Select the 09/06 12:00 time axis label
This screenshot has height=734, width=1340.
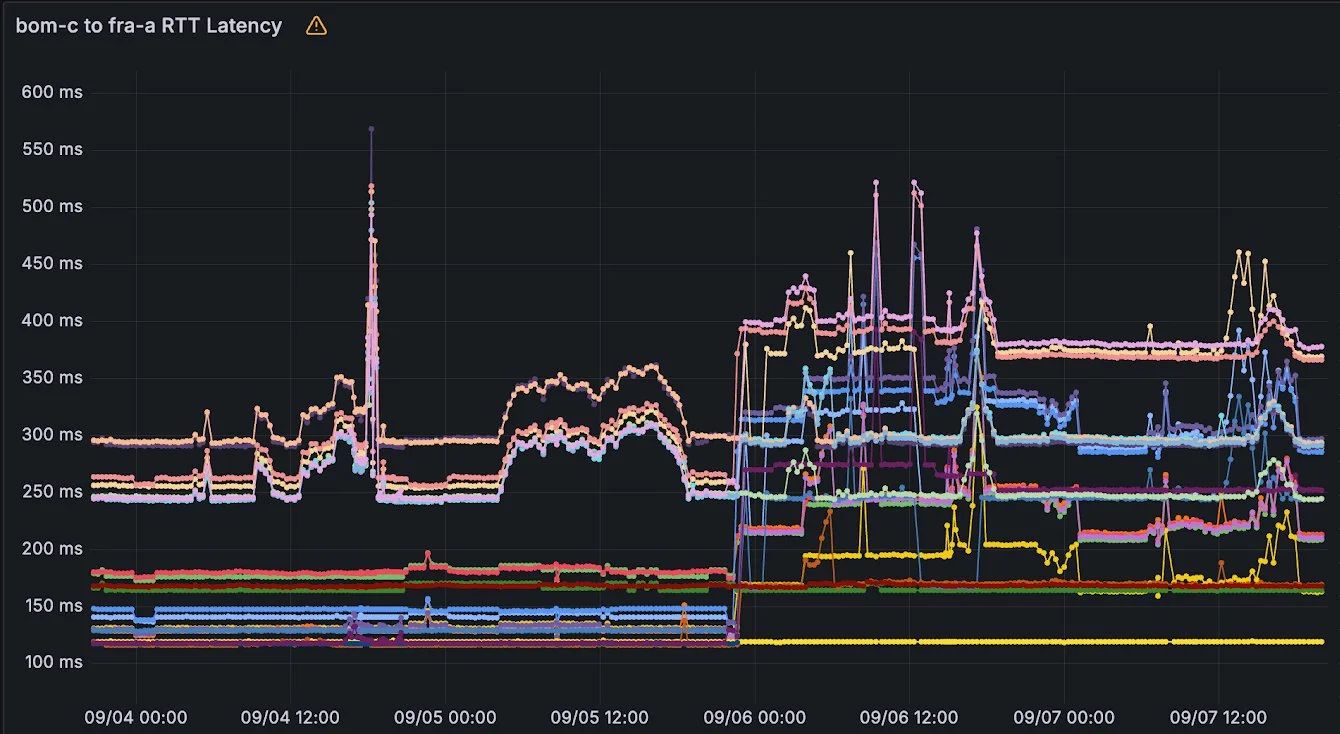pos(909,717)
